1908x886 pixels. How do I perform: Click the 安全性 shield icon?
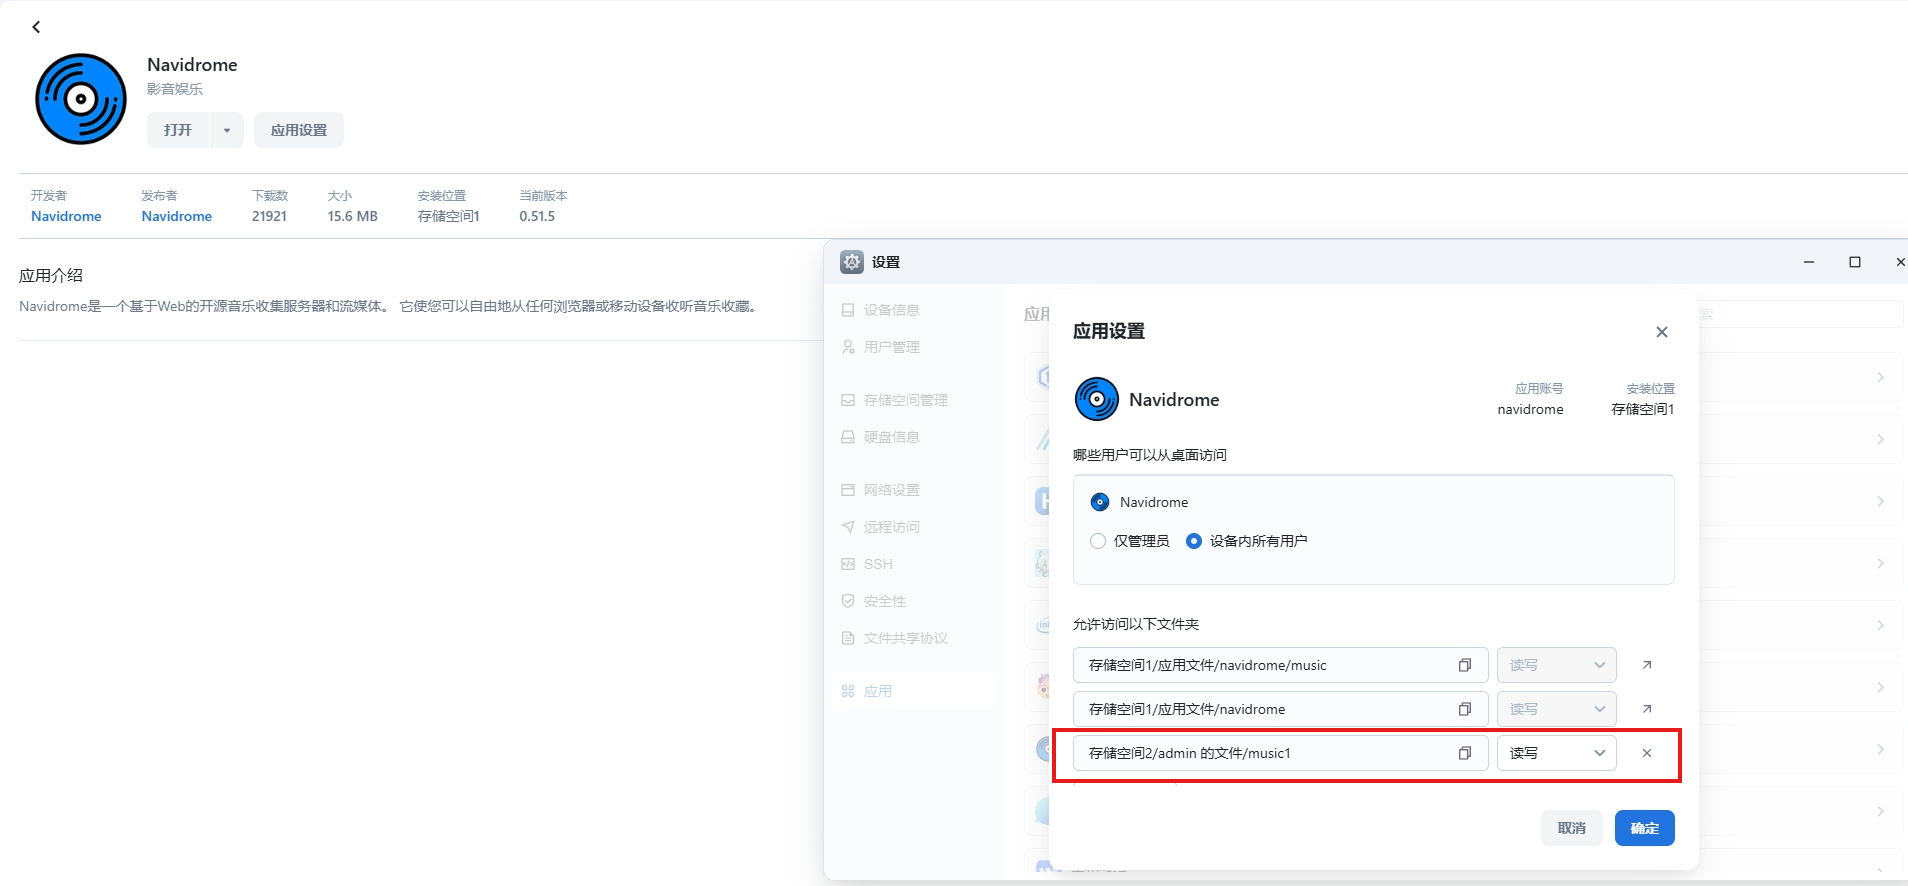pyautogui.click(x=848, y=601)
